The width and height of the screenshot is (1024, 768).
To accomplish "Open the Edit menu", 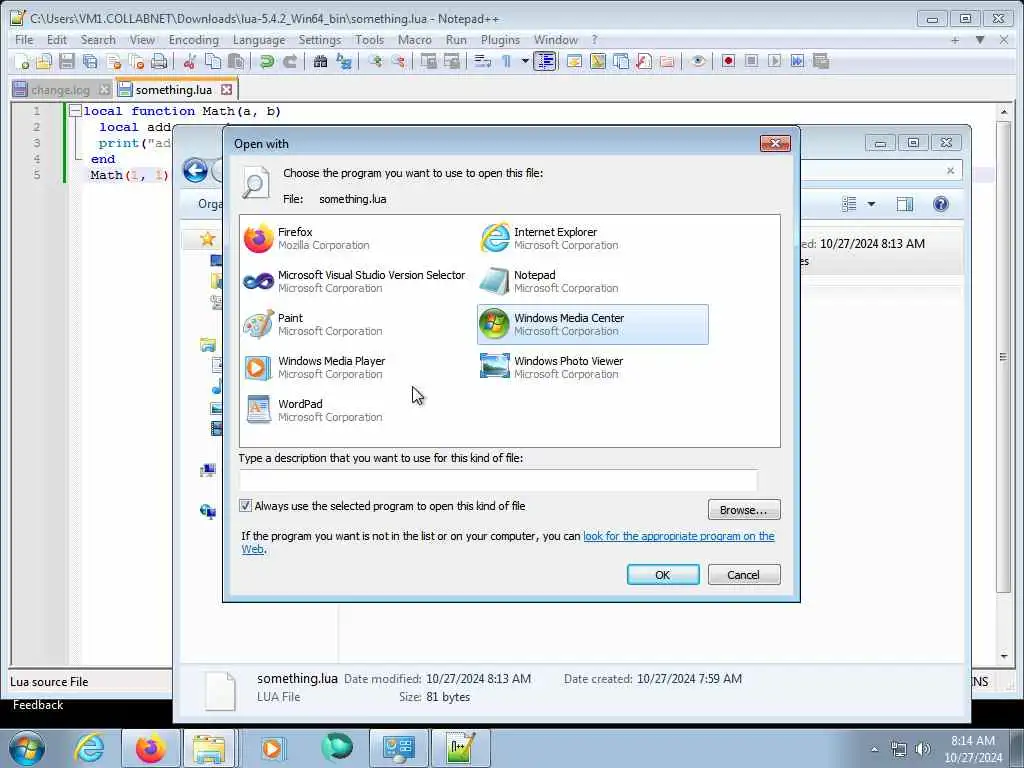I will (x=57, y=40).
